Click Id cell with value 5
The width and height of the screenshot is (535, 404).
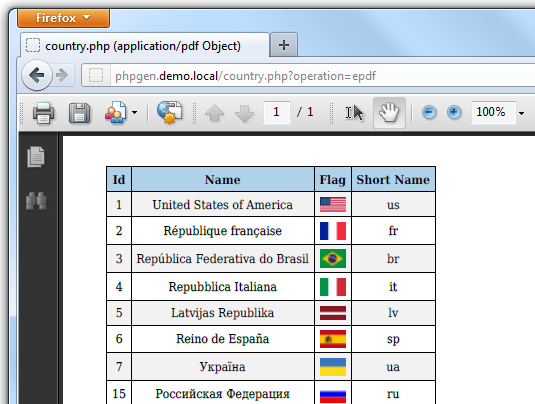(119, 313)
